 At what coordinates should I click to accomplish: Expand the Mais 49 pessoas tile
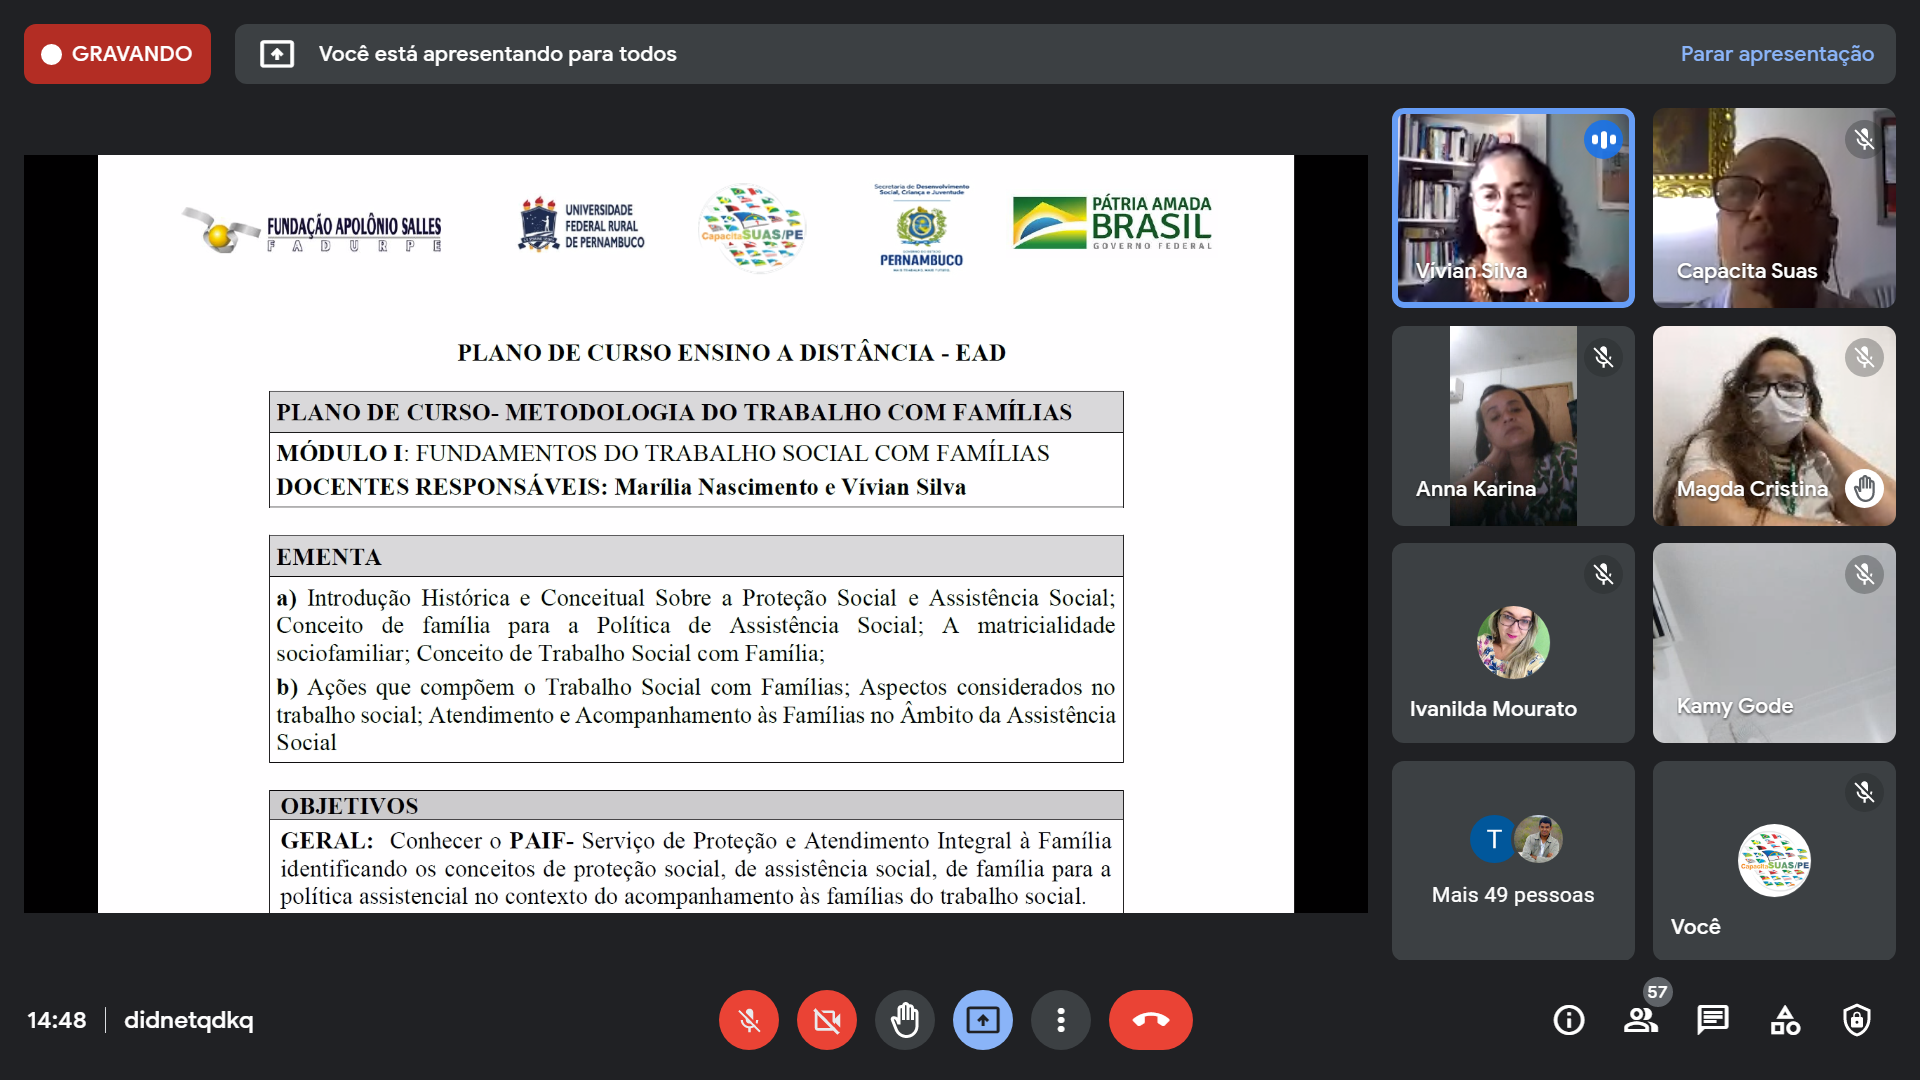(1513, 860)
